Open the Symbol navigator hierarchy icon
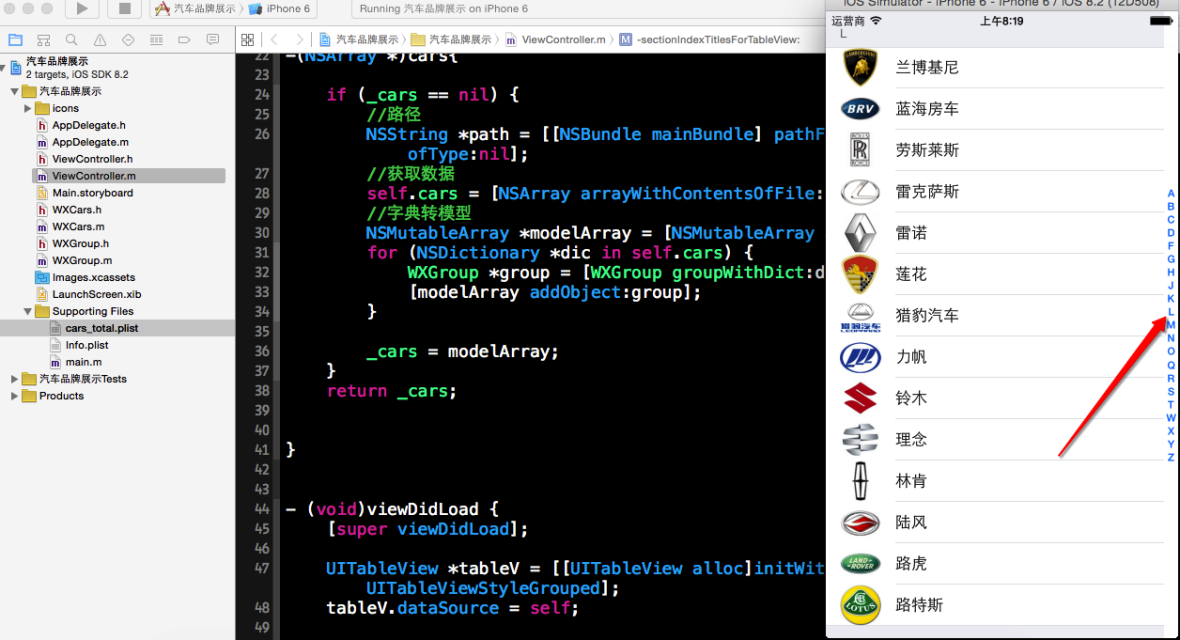 [x=44, y=40]
